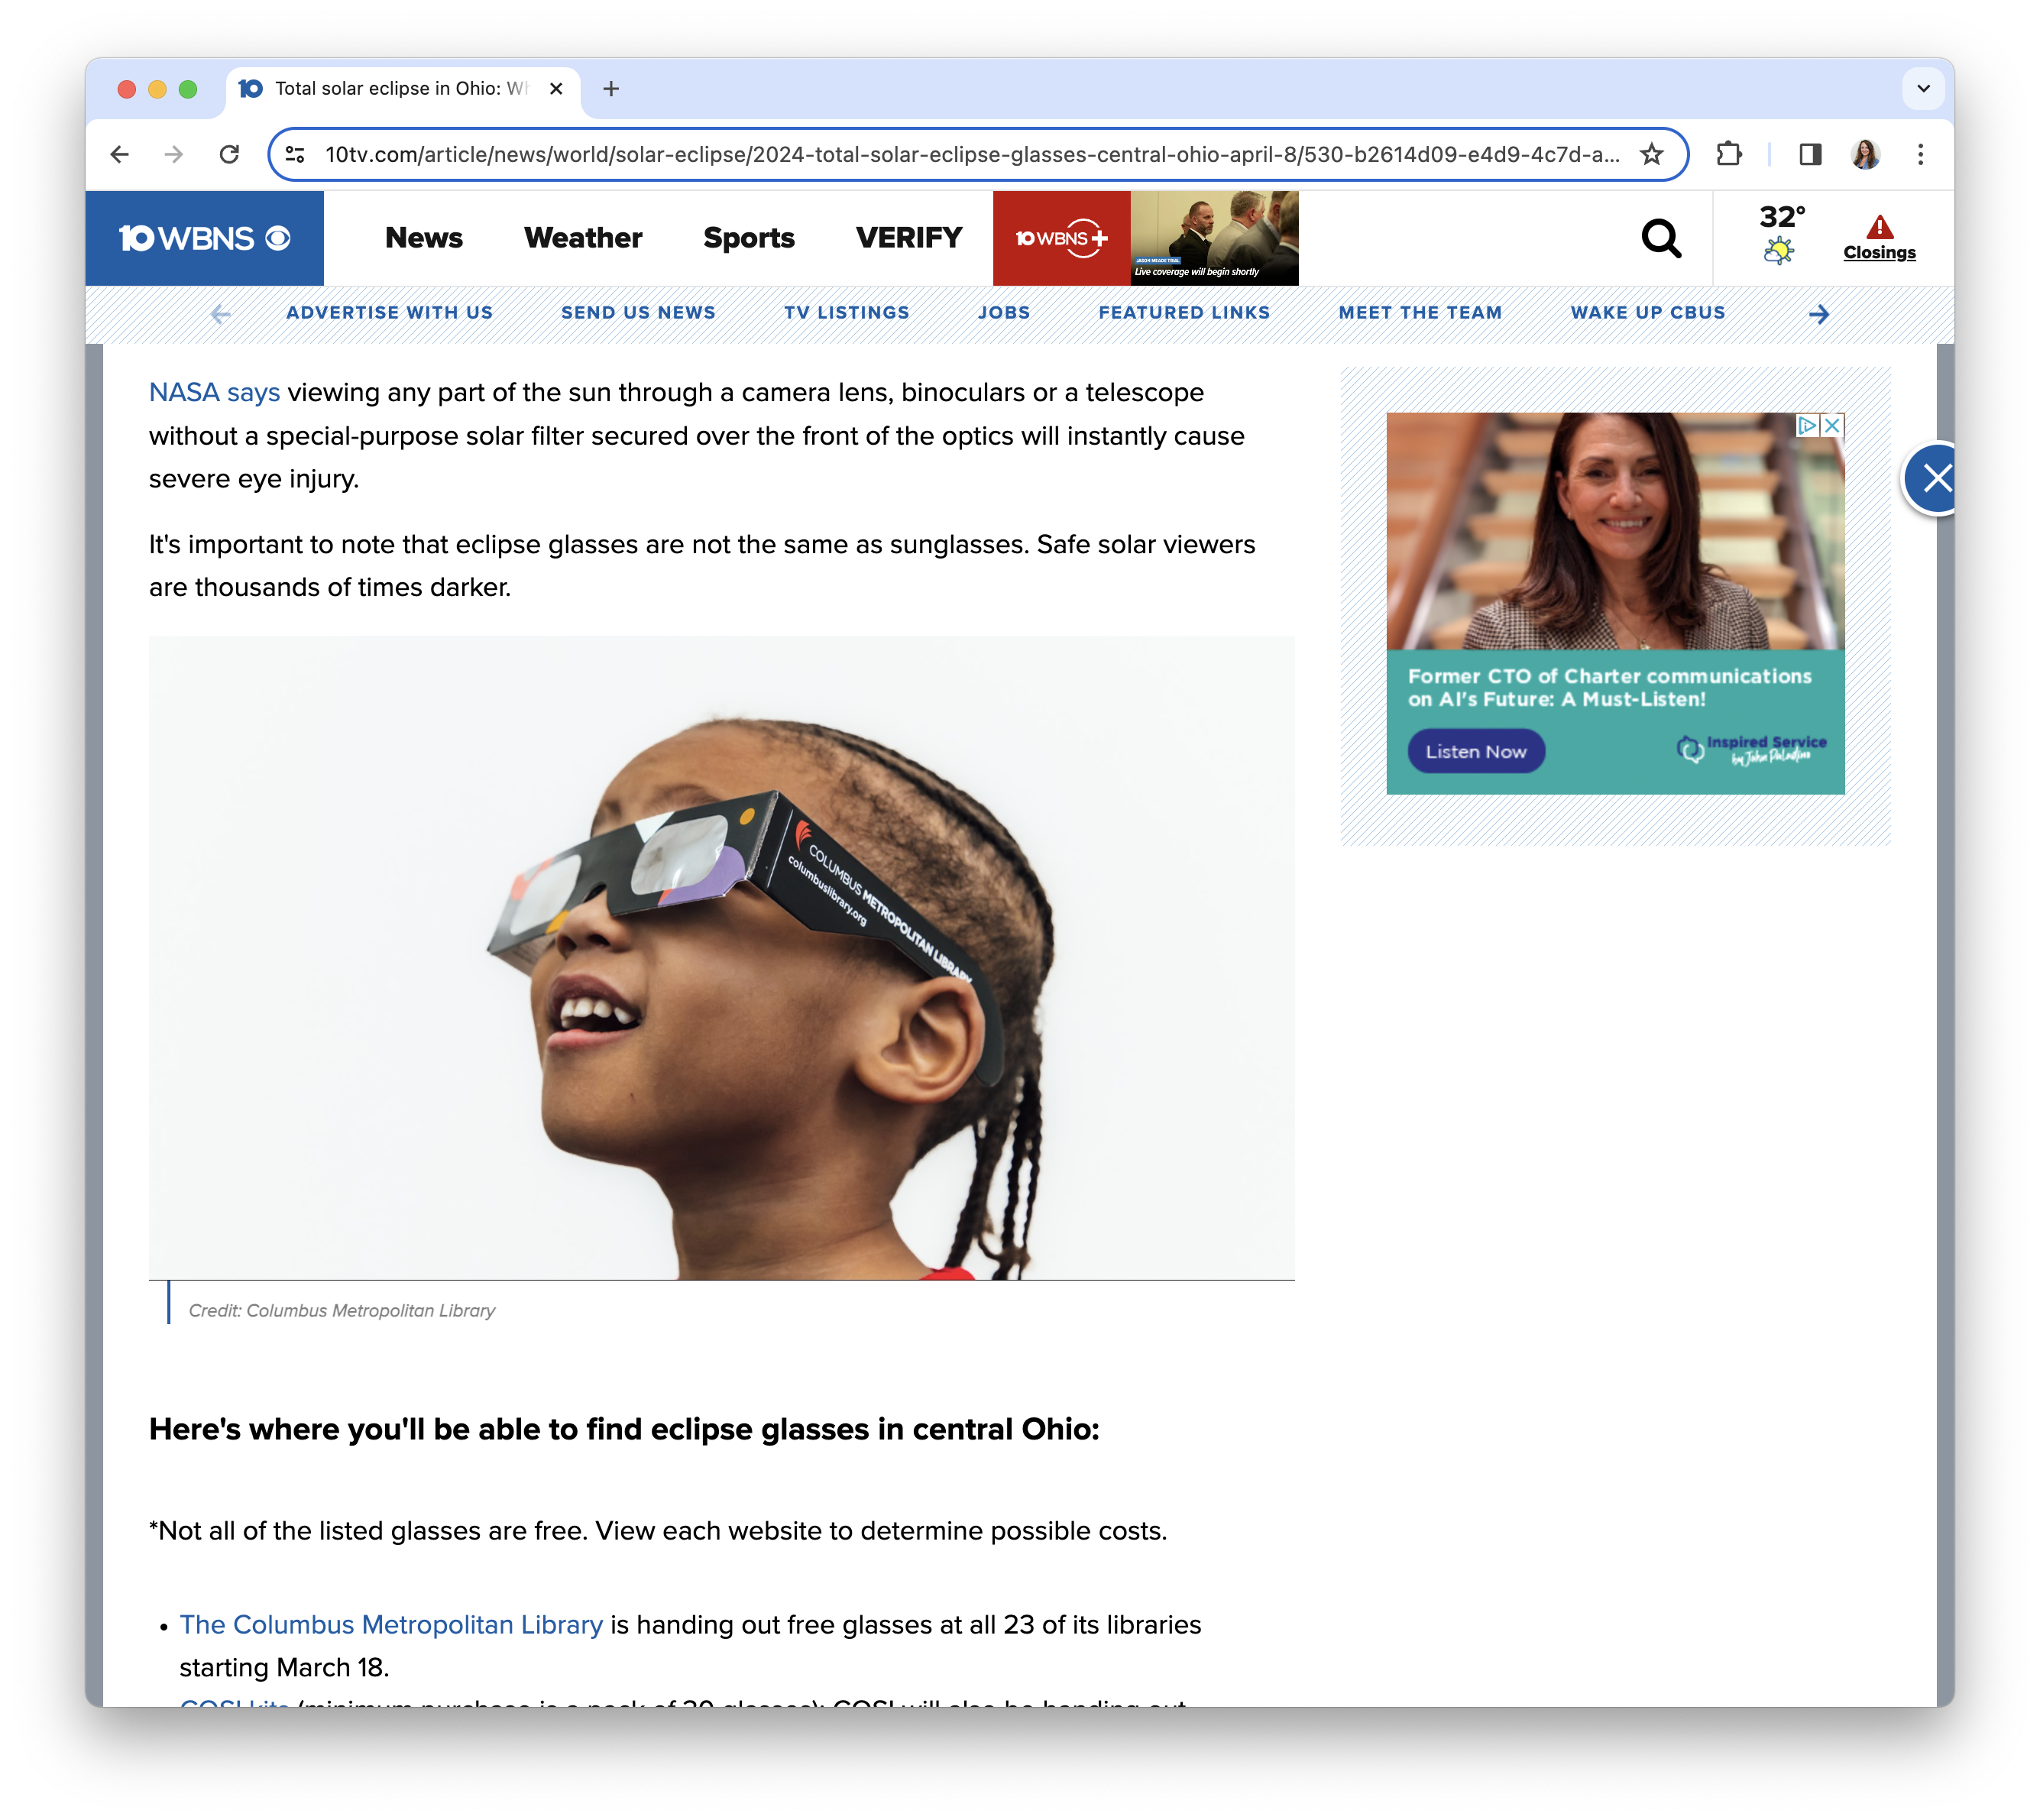Click the Credit: Columbus Metropolitan Library caption
2040x1820 pixels.
[342, 1311]
